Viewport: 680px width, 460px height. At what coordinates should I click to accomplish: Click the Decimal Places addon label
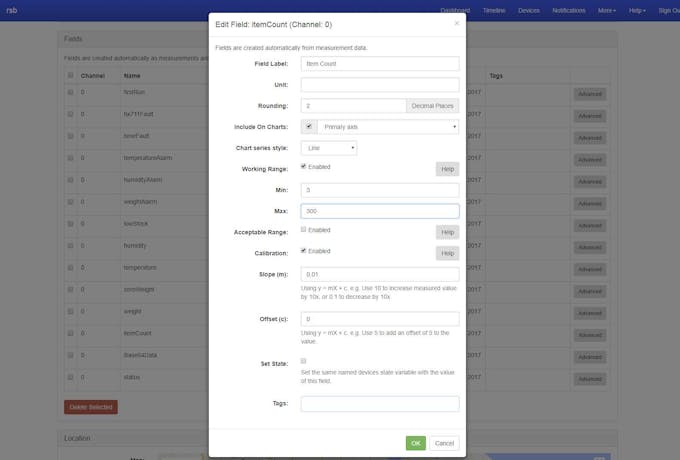pos(432,106)
